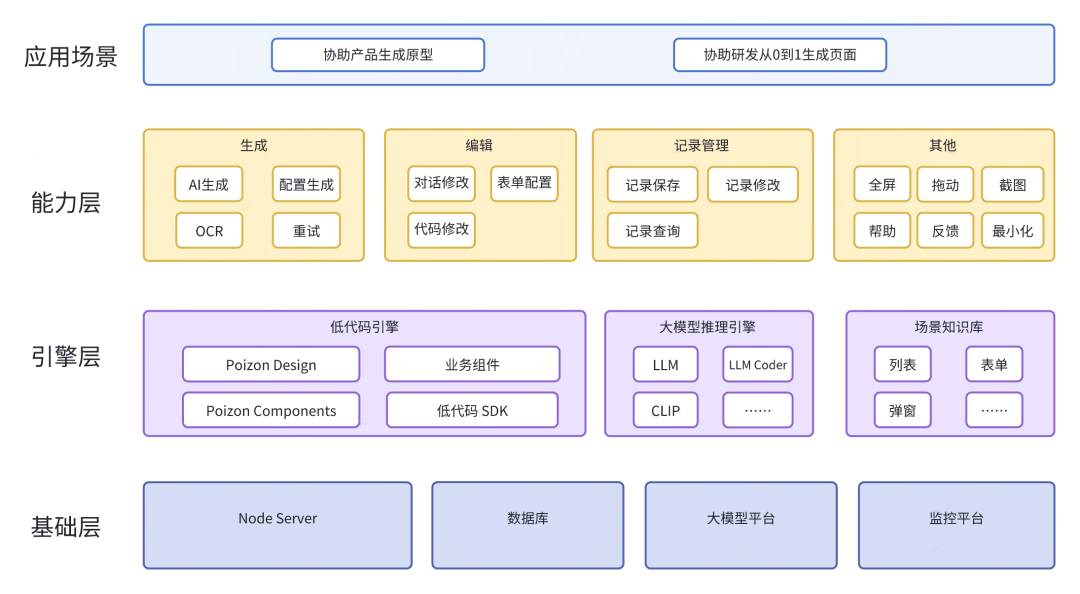The image size is (1080, 594).
Task: Click the 低代码 SDK box
Action: pyautogui.click(x=472, y=411)
